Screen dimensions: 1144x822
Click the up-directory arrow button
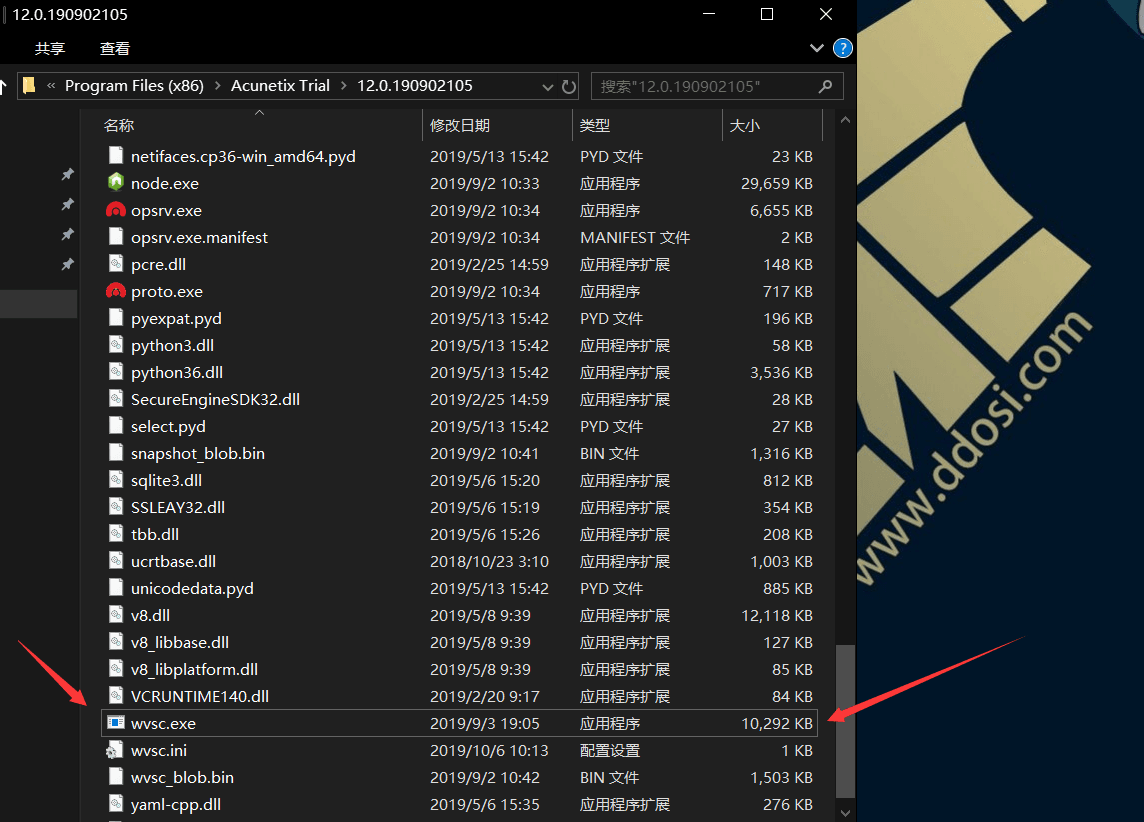(x=3, y=86)
